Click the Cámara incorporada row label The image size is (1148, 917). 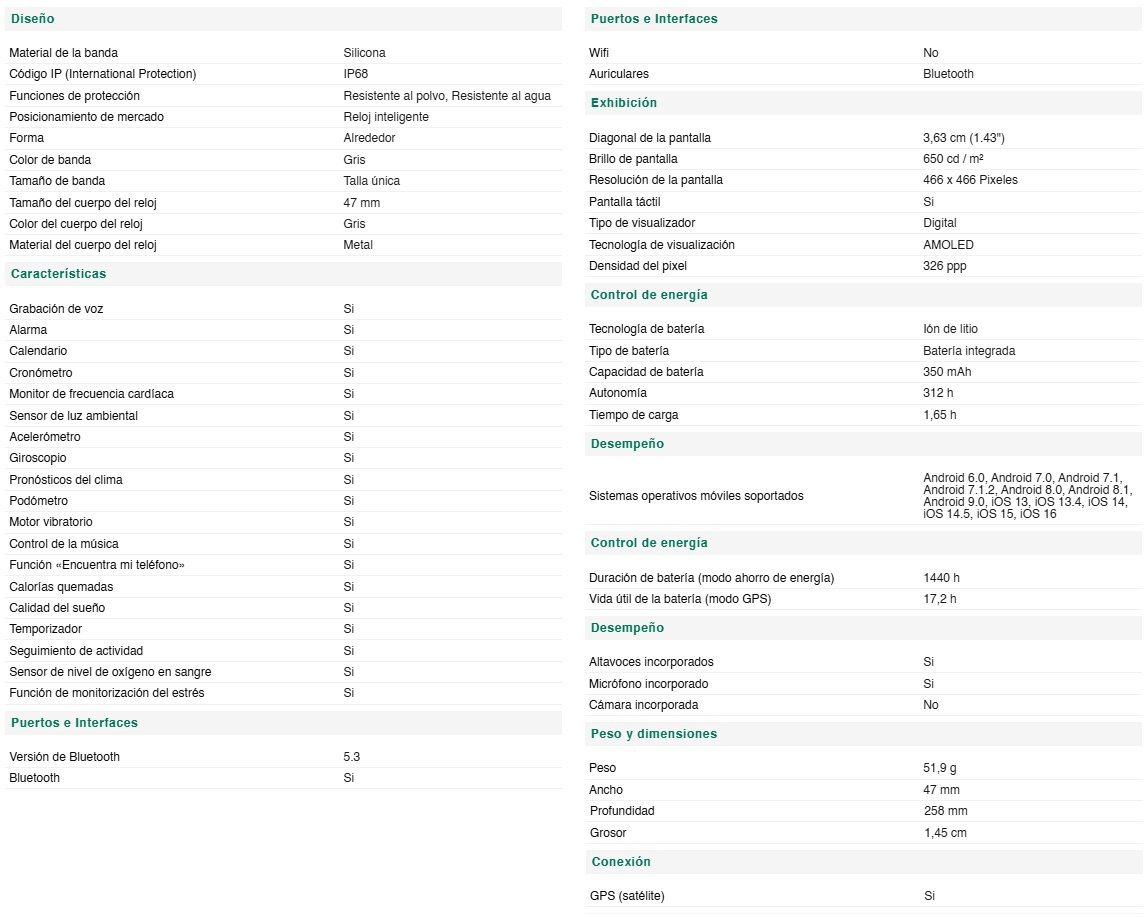pyautogui.click(x=644, y=705)
